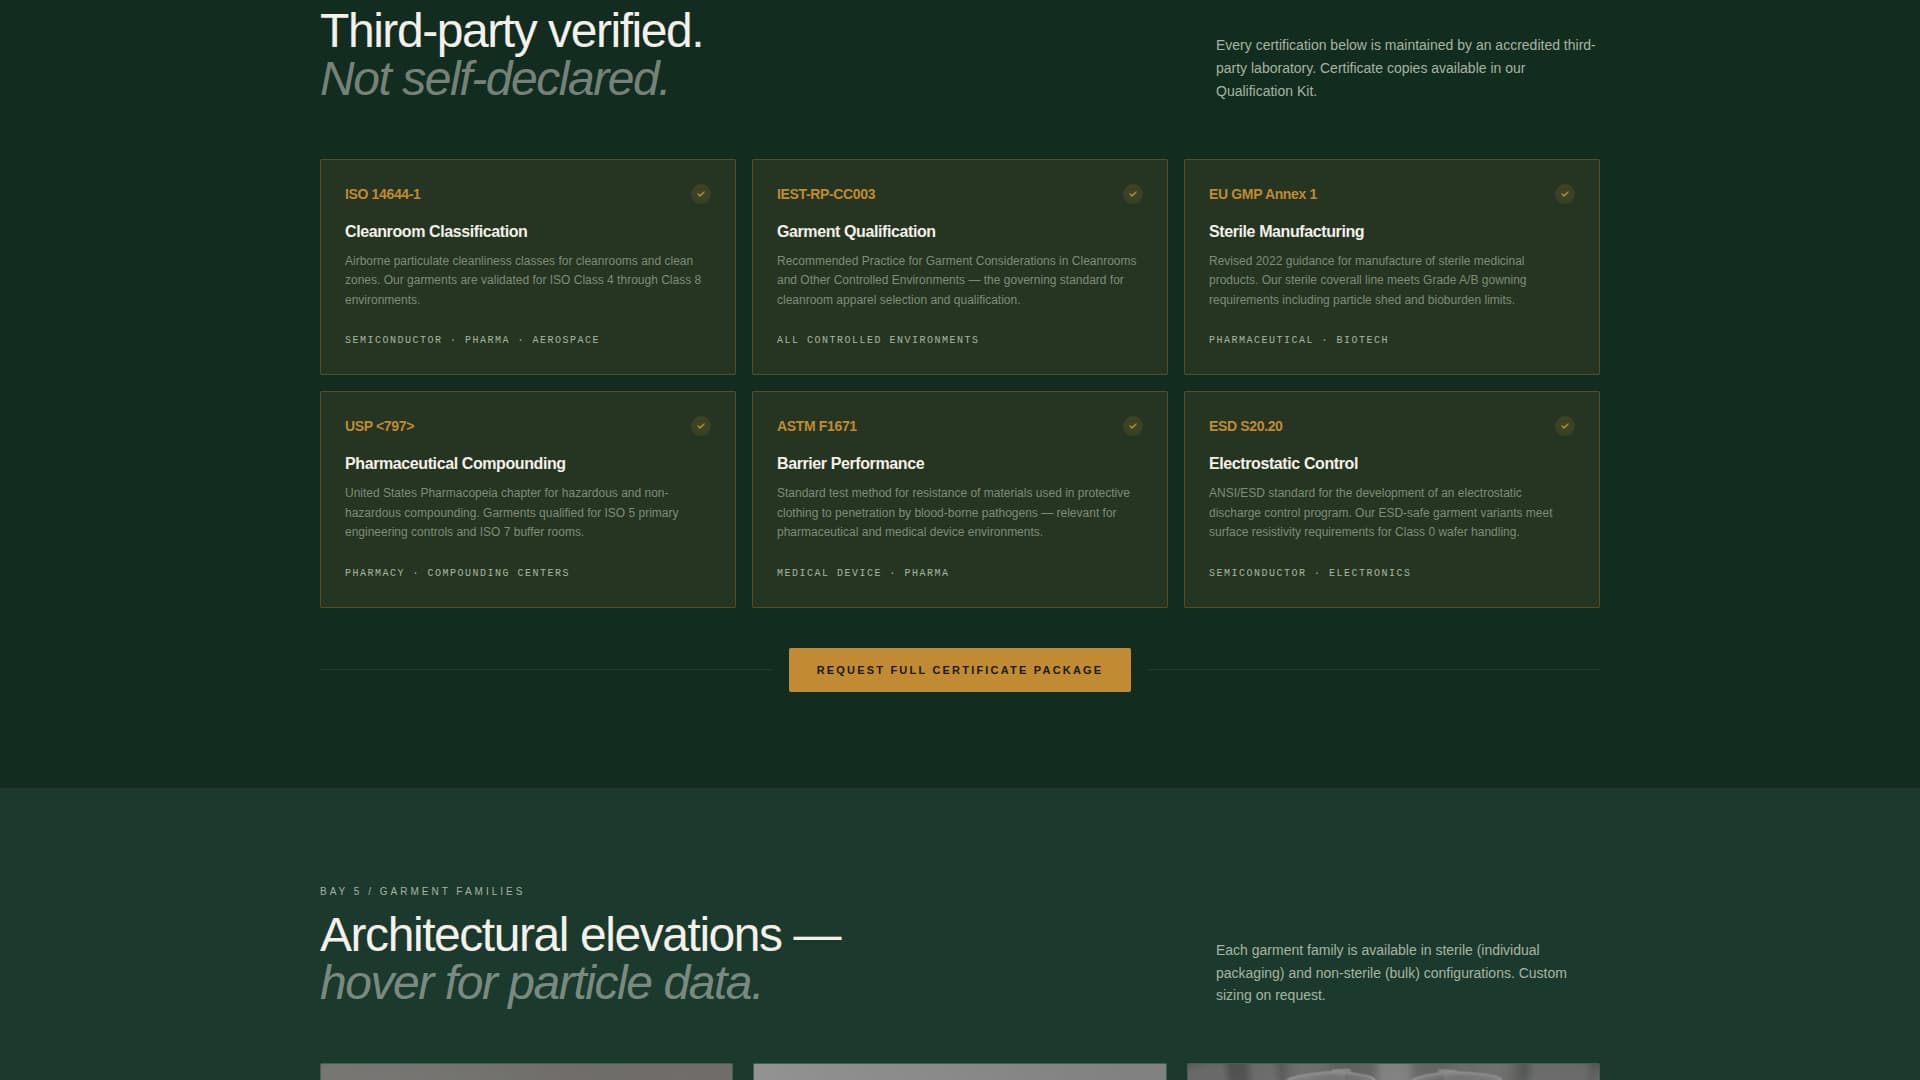Click the middle garment family thumbnail
This screenshot has height=1080, width=1920.
click(x=959, y=1071)
